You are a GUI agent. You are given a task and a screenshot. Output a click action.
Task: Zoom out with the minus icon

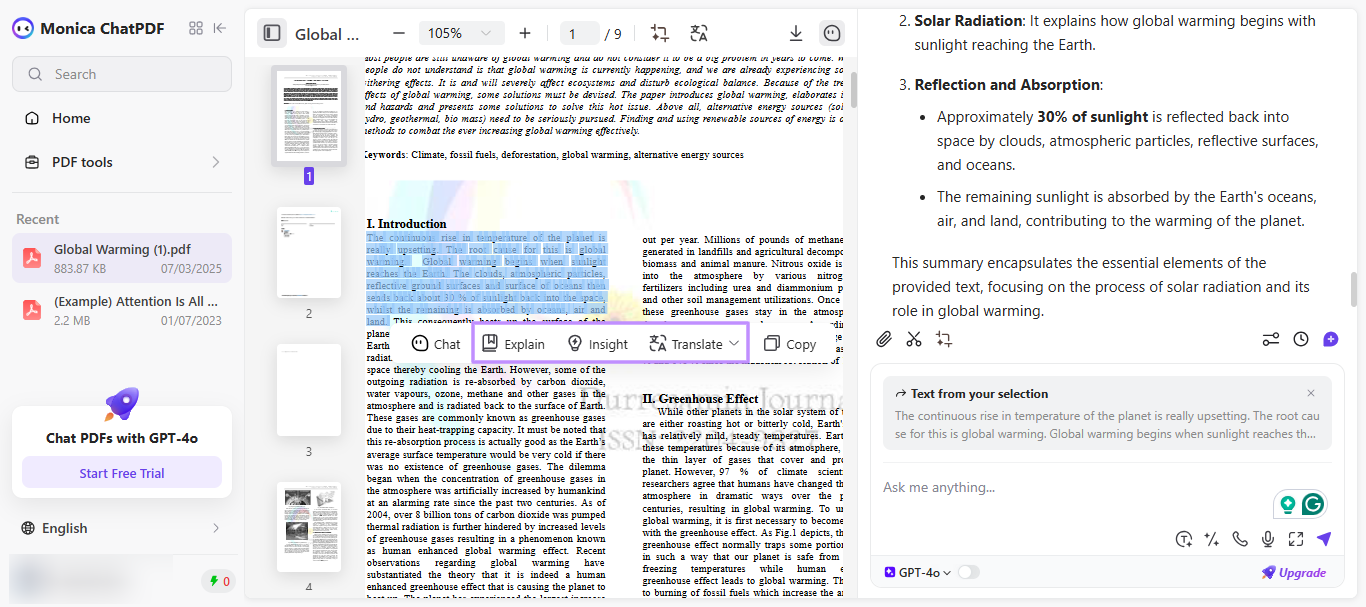click(399, 33)
